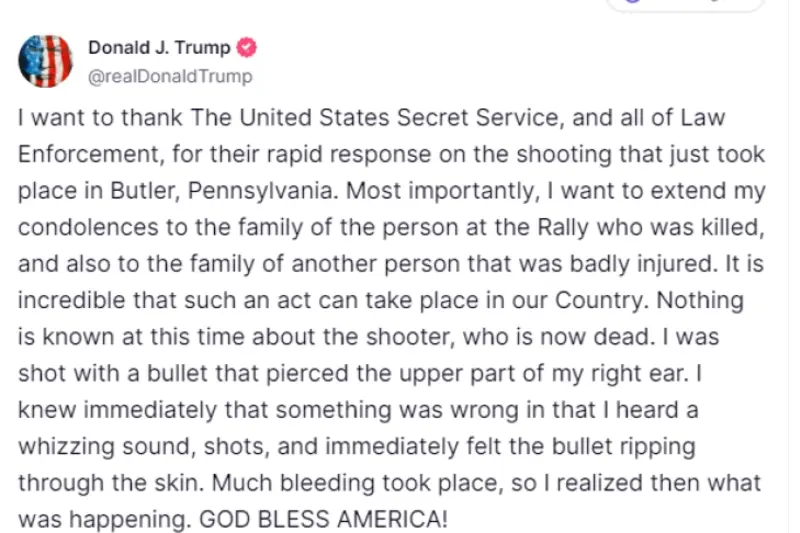Open Donald J. Trump's profile avatar
Image resolution: width=800 pixels, height=533 pixels.
click(46, 62)
